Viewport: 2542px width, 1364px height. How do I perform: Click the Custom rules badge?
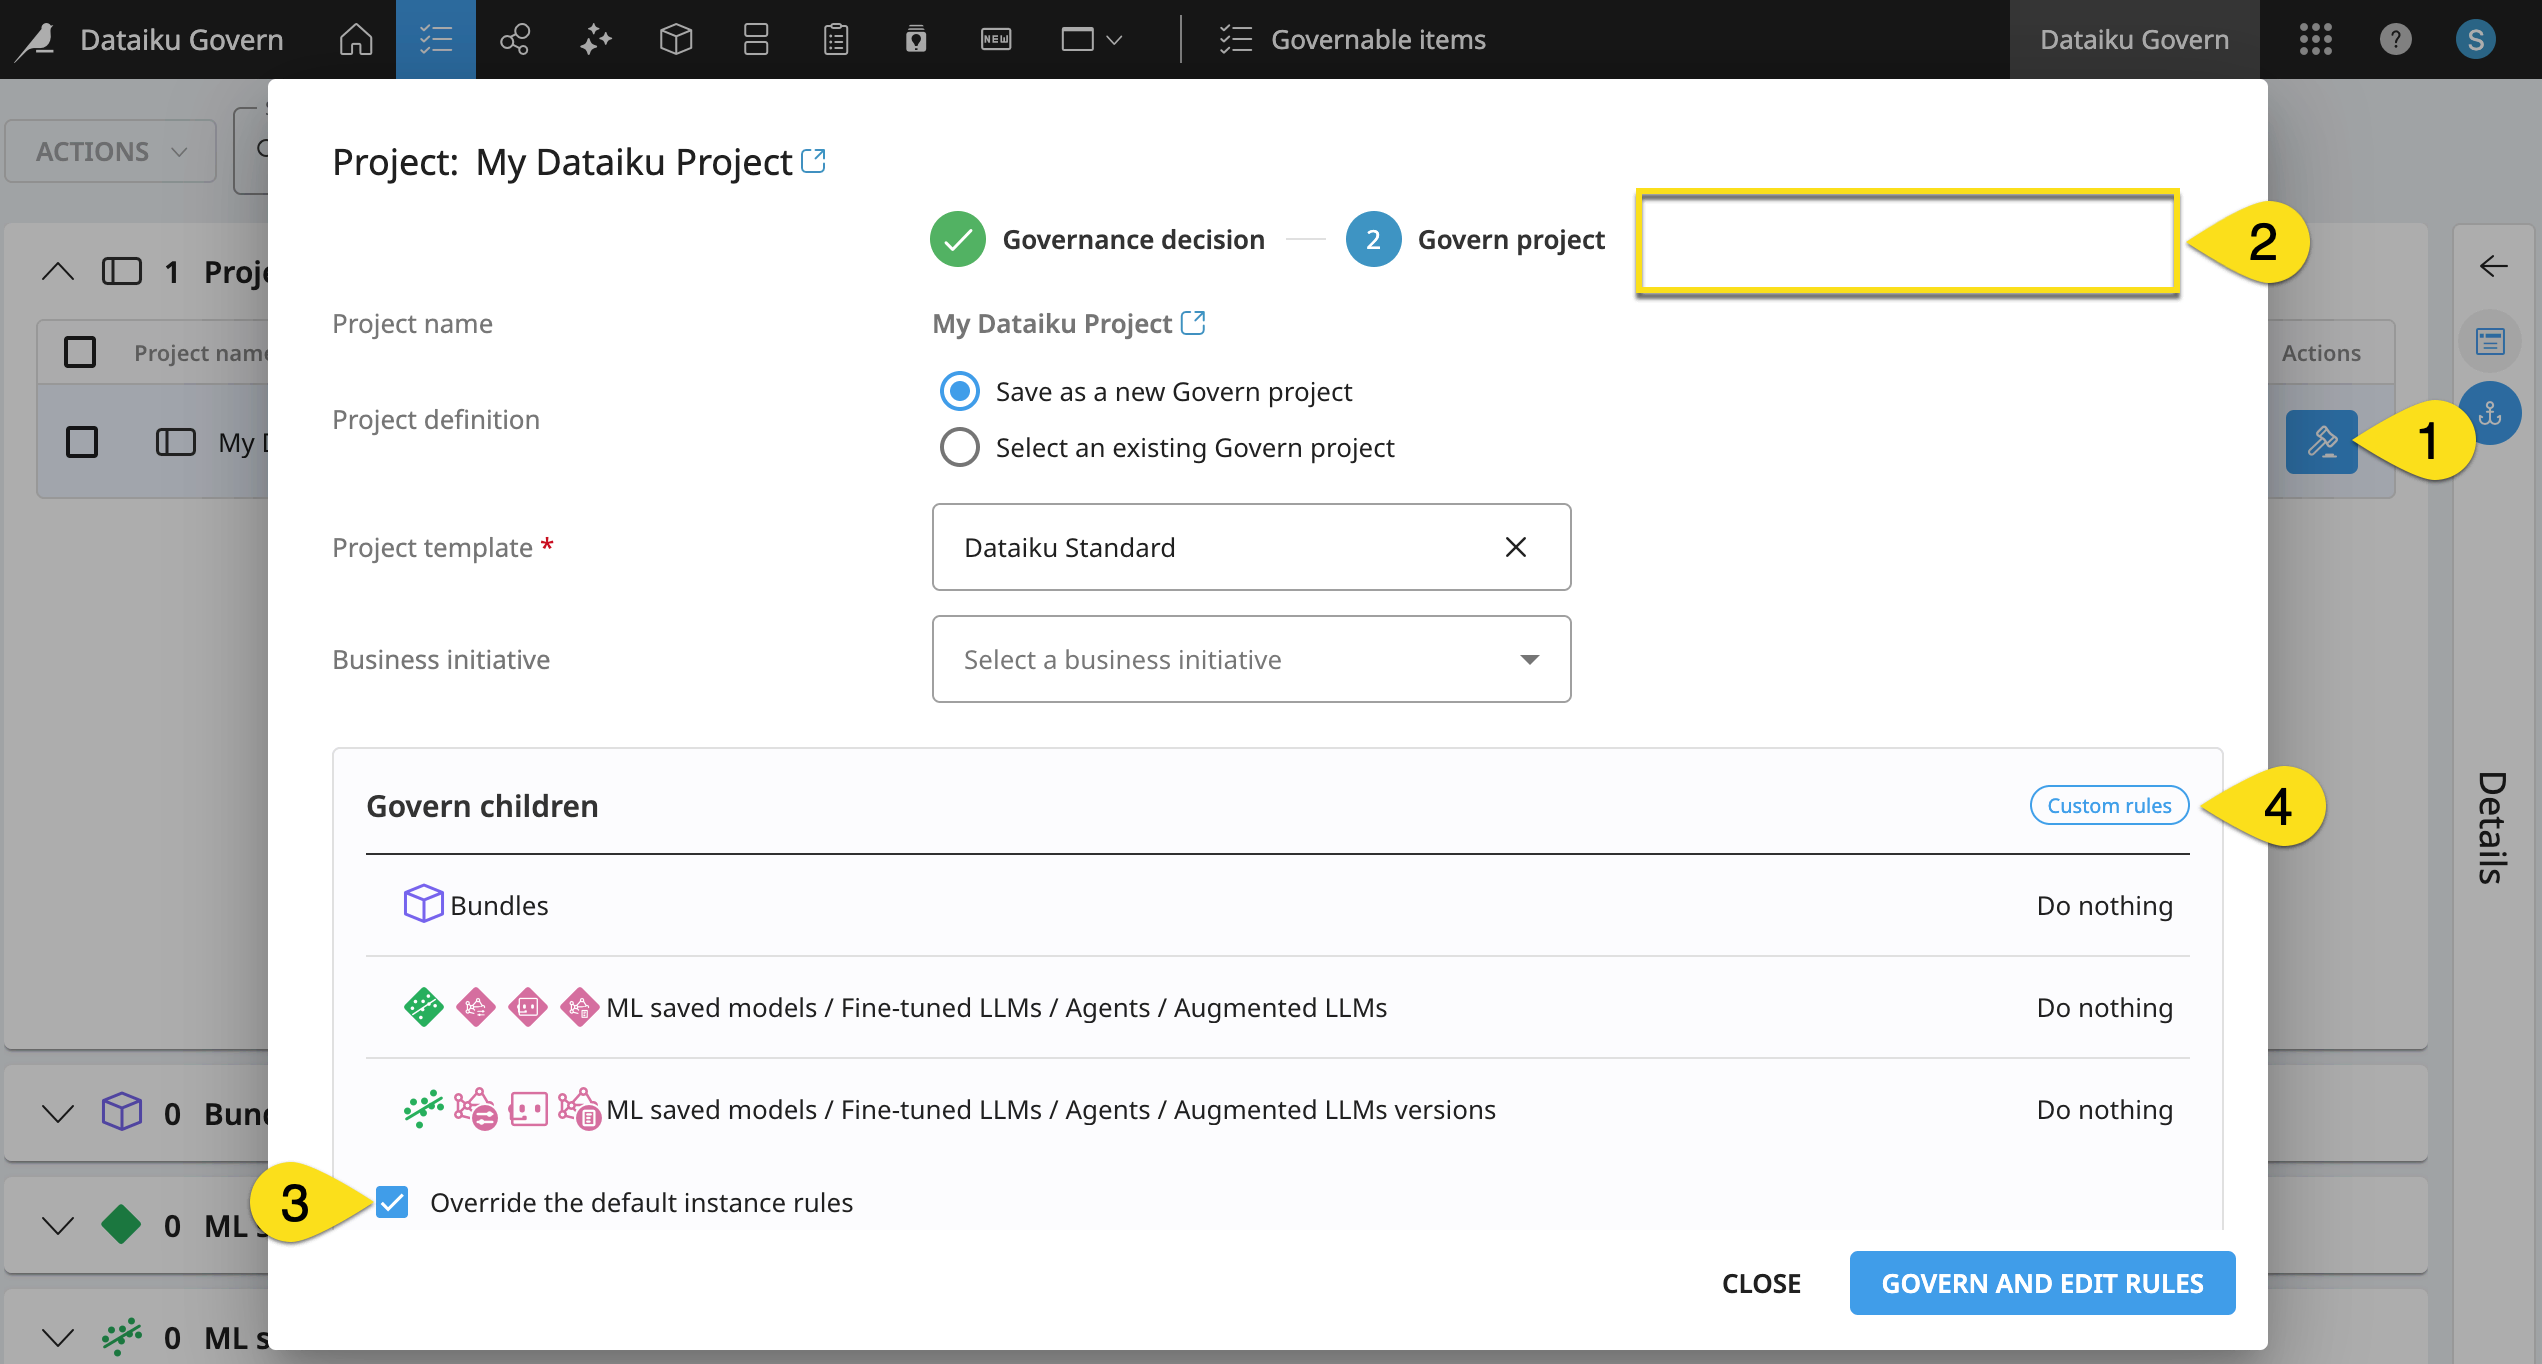point(2109,806)
